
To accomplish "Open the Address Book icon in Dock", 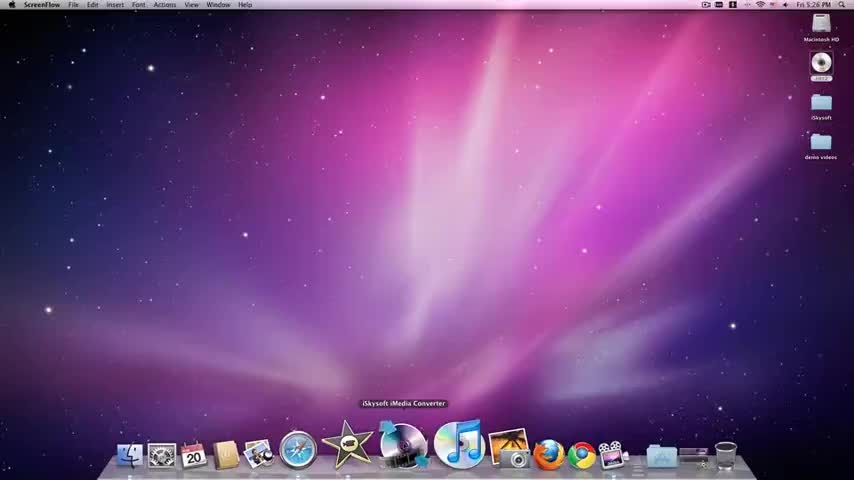I will coord(225,455).
